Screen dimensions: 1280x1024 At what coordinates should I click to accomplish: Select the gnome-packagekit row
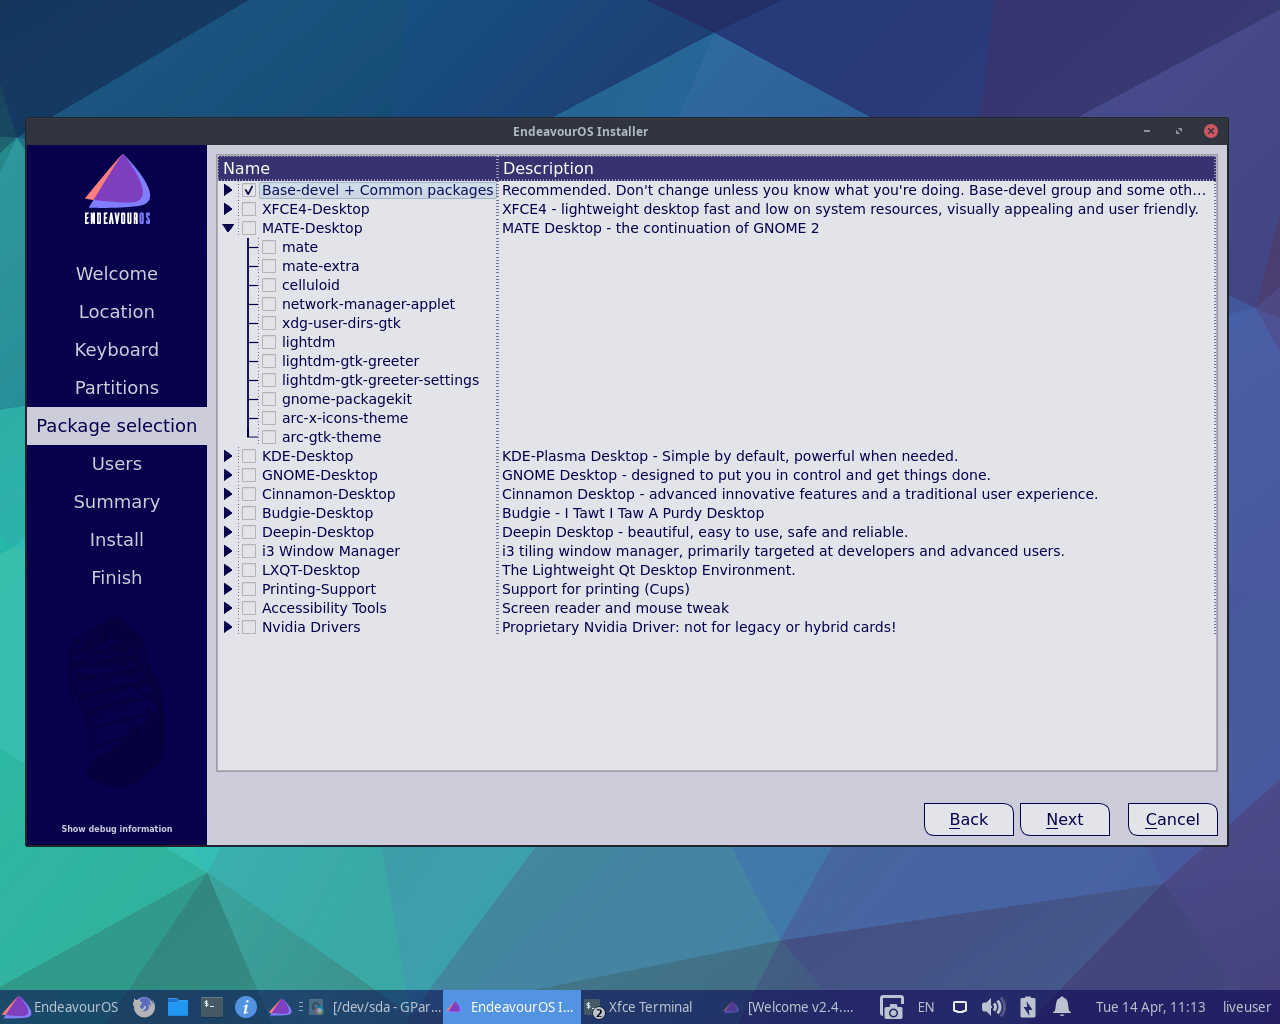coord(346,399)
